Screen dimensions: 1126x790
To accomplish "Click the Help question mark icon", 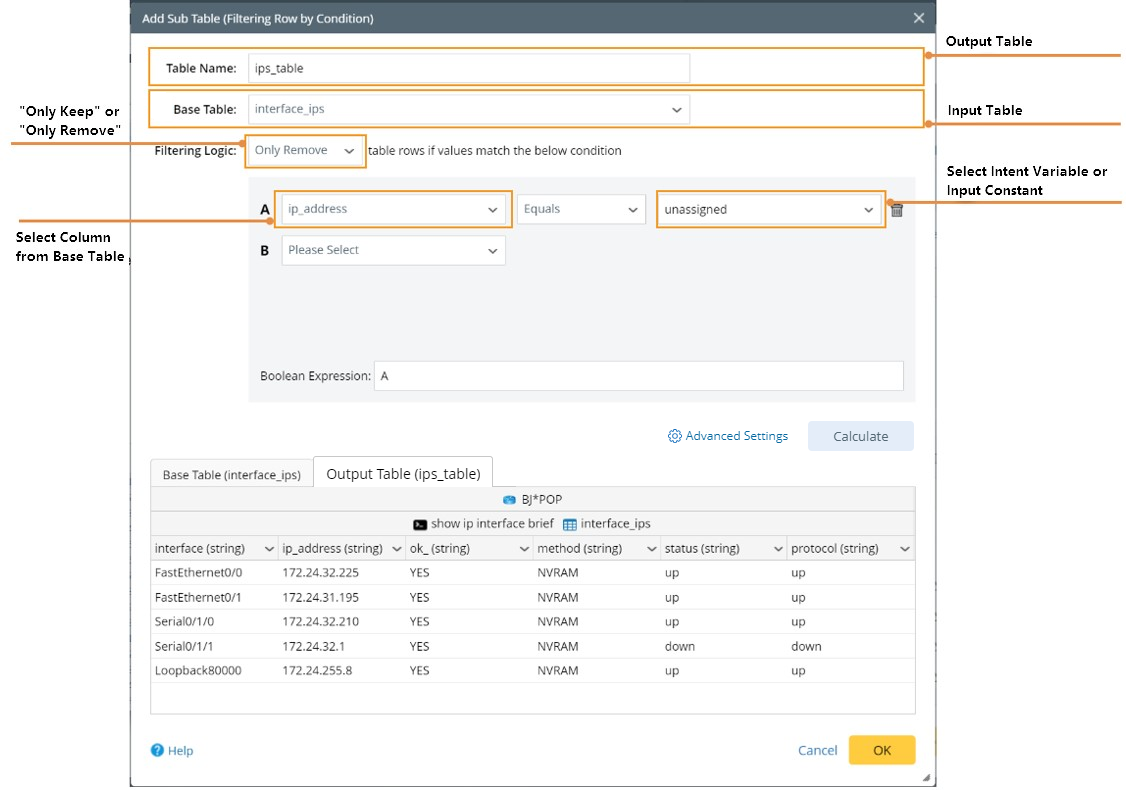I will click(157, 750).
